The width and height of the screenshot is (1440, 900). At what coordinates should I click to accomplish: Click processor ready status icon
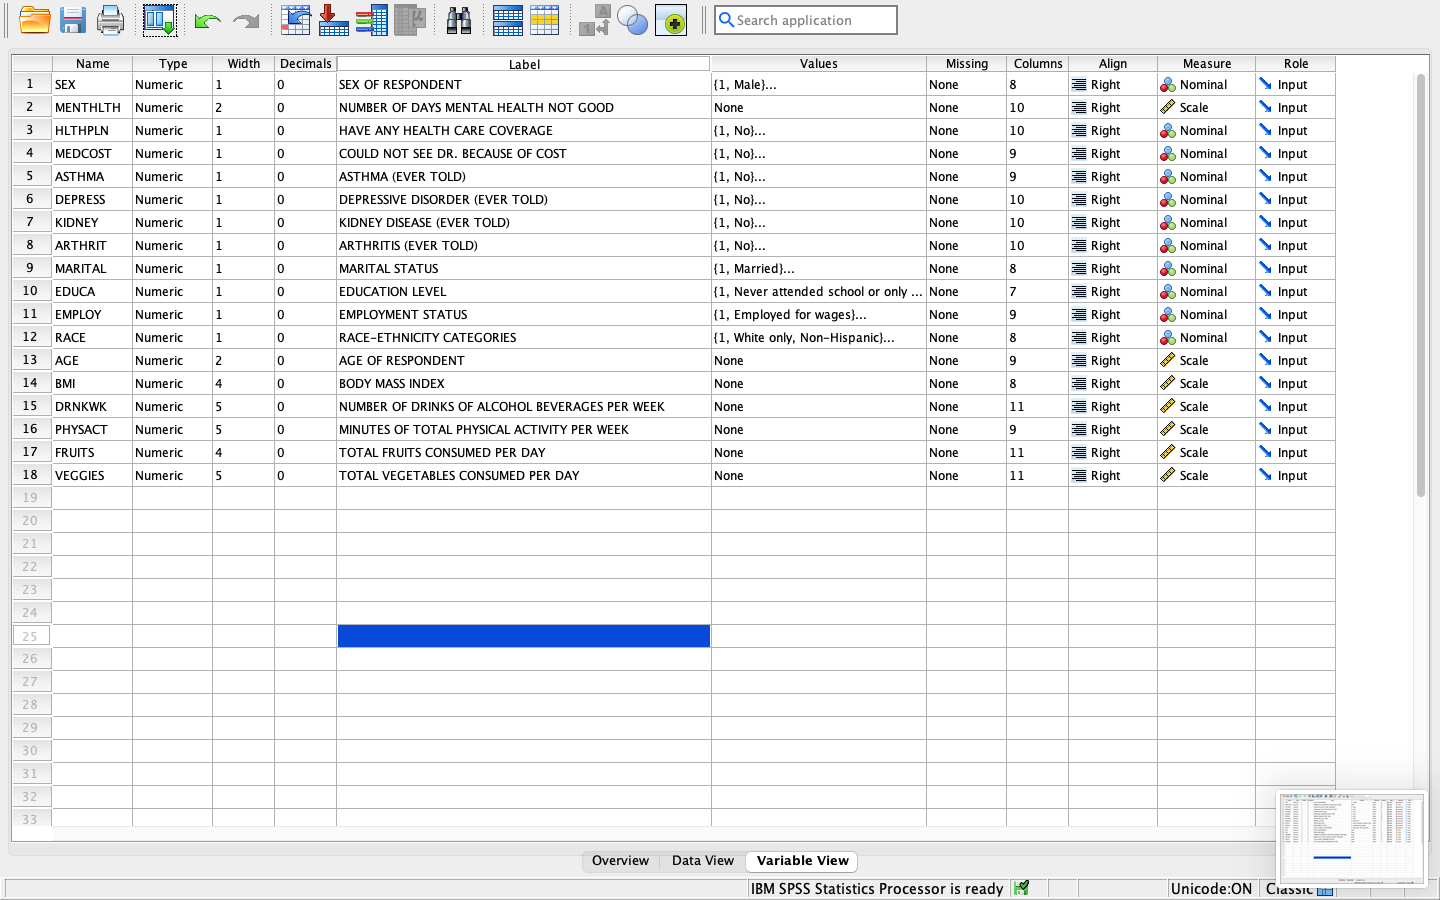coord(1021,888)
